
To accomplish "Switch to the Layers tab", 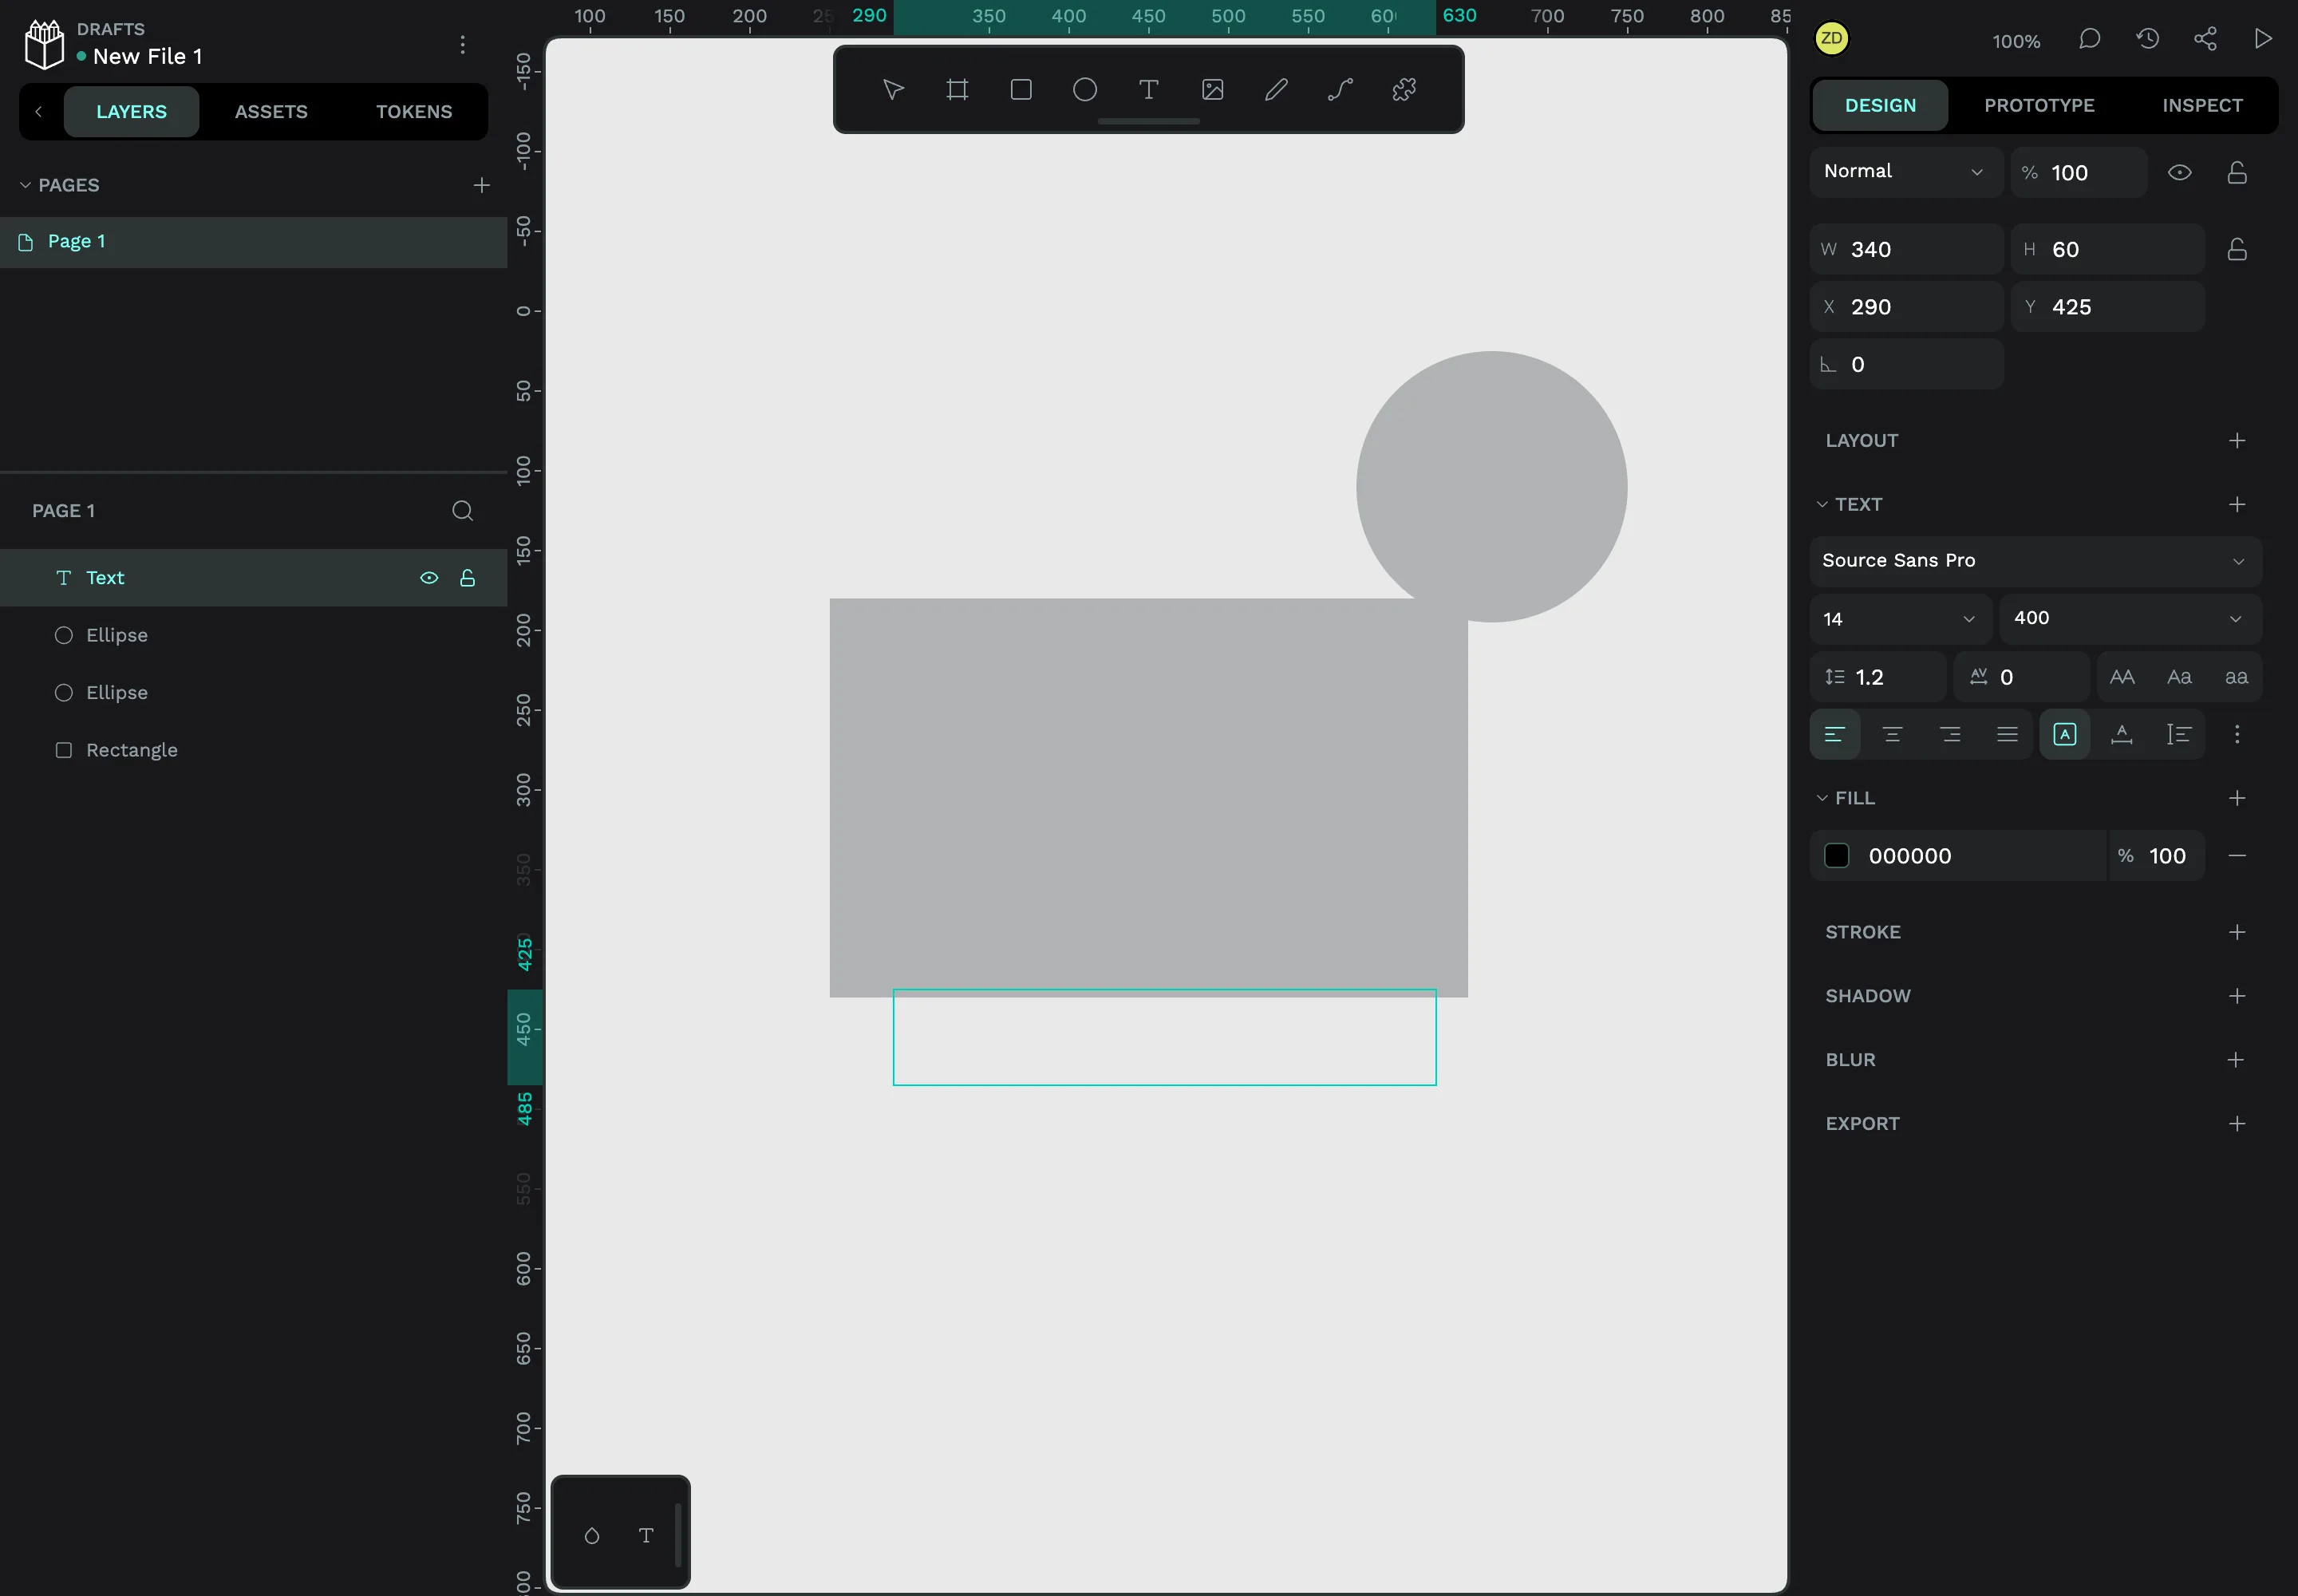I will [x=131, y=111].
